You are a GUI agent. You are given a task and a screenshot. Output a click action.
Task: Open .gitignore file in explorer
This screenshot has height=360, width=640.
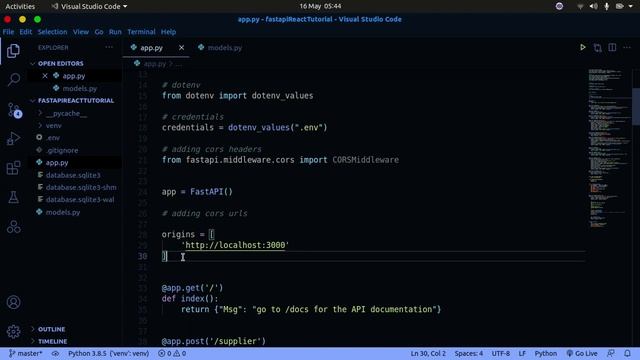pyautogui.click(x=62, y=150)
